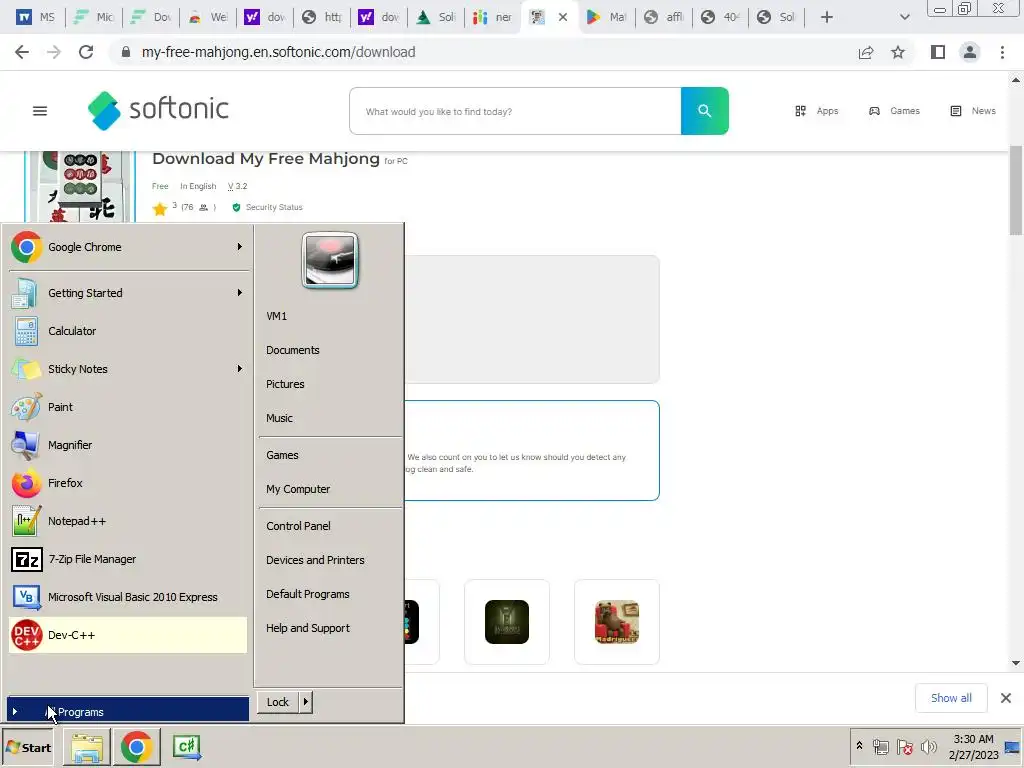Click the taskbar clock showing 3:30 AM
Image resolution: width=1024 pixels, height=768 pixels.
pos(973,746)
